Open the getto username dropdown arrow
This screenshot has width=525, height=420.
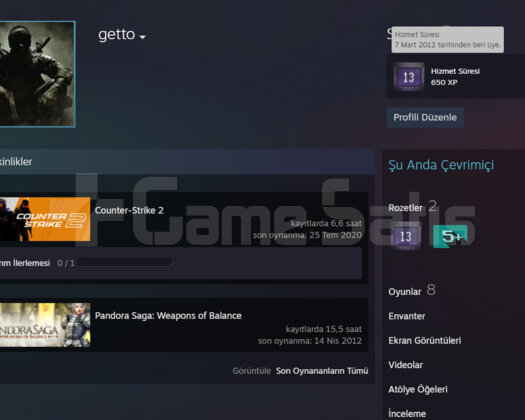click(x=143, y=37)
